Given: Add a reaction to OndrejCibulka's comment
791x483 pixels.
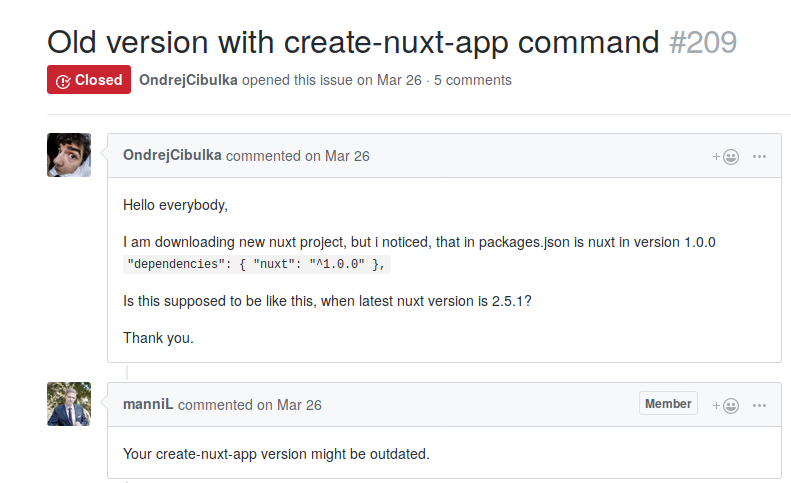Looking at the screenshot, I should 726,157.
